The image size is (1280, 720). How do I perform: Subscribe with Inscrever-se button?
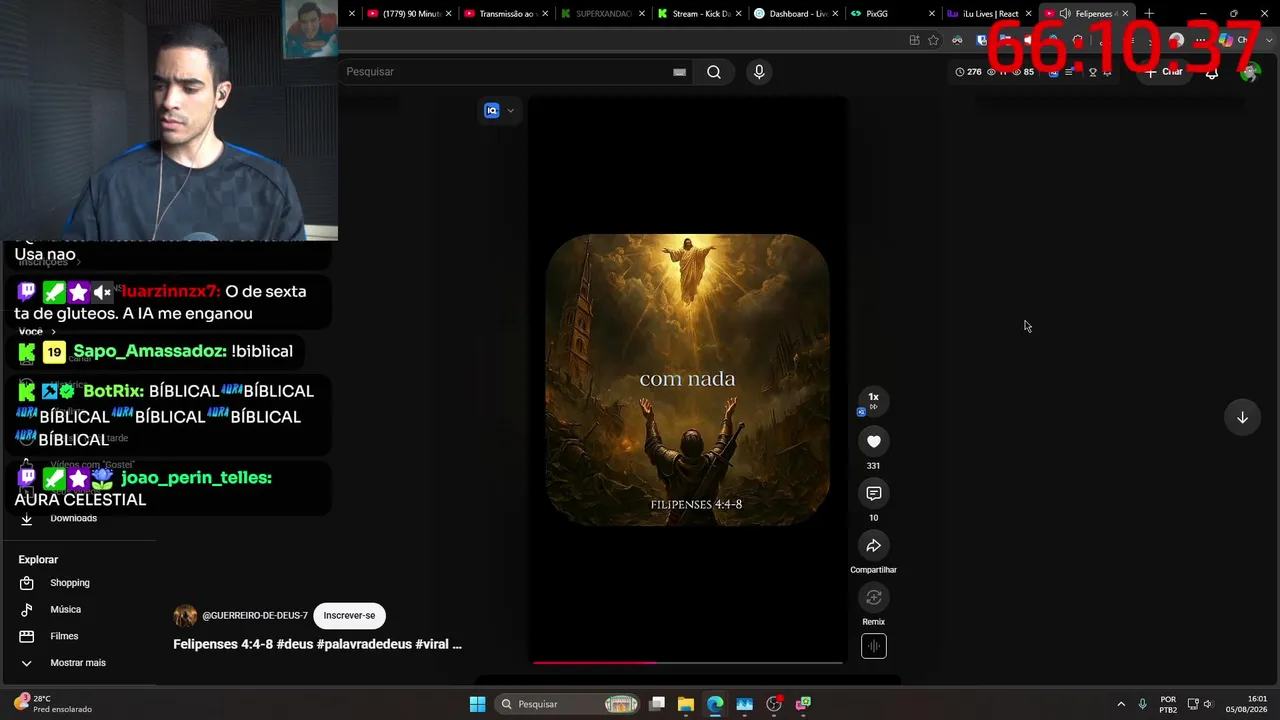pyautogui.click(x=349, y=615)
